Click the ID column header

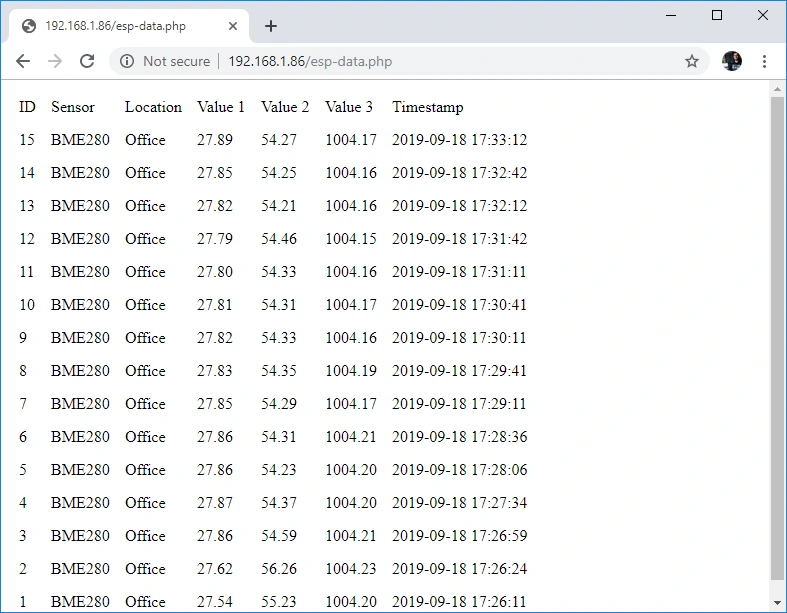[27, 107]
